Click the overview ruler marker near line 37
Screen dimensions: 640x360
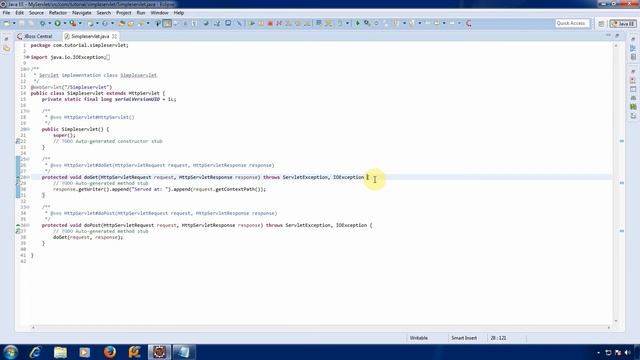click(x=622, y=231)
